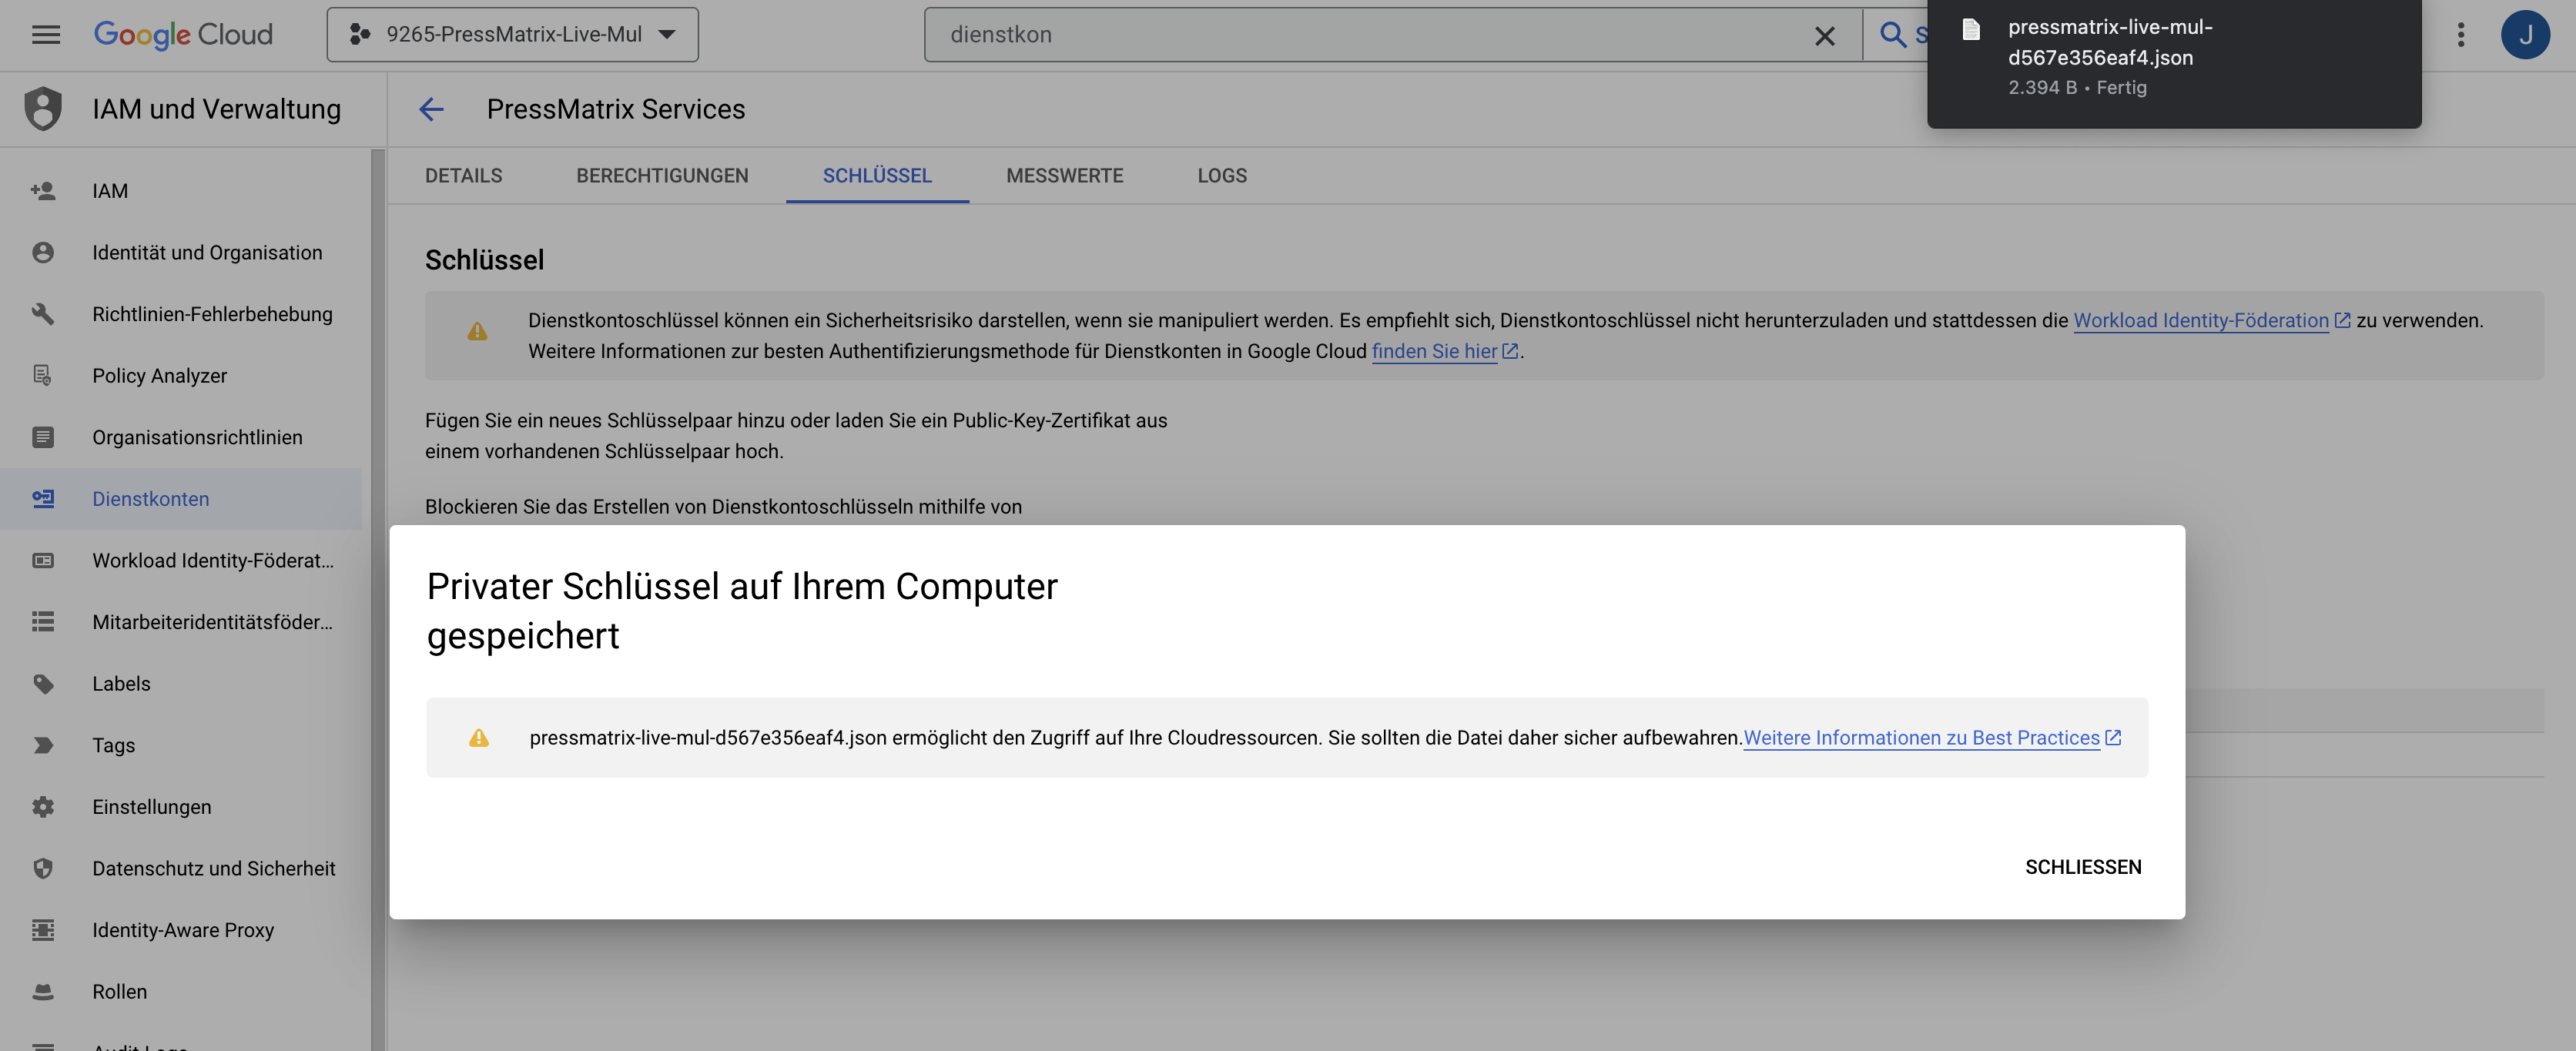
Task: Open the three-dot more options menu
Action: [x=2461, y=35]
